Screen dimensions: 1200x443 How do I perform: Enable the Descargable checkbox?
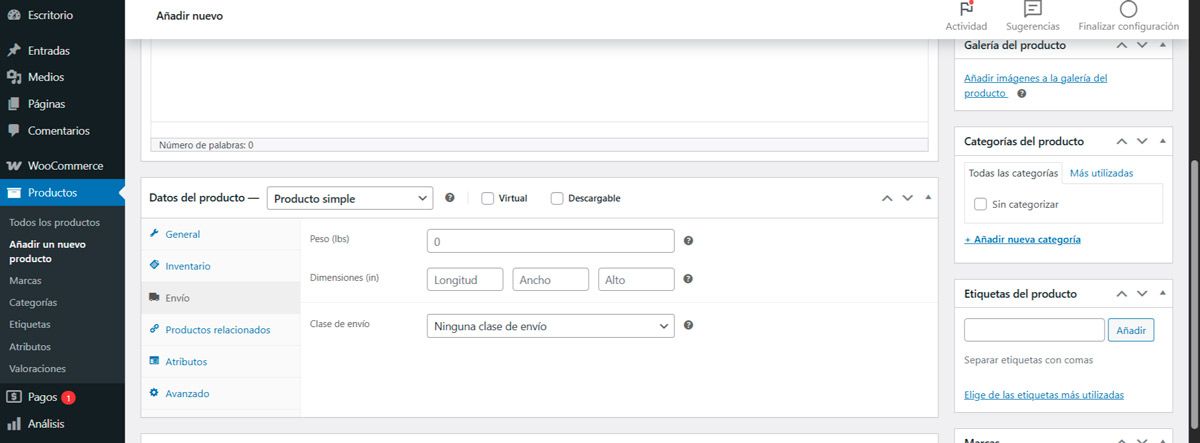point(557,198)
